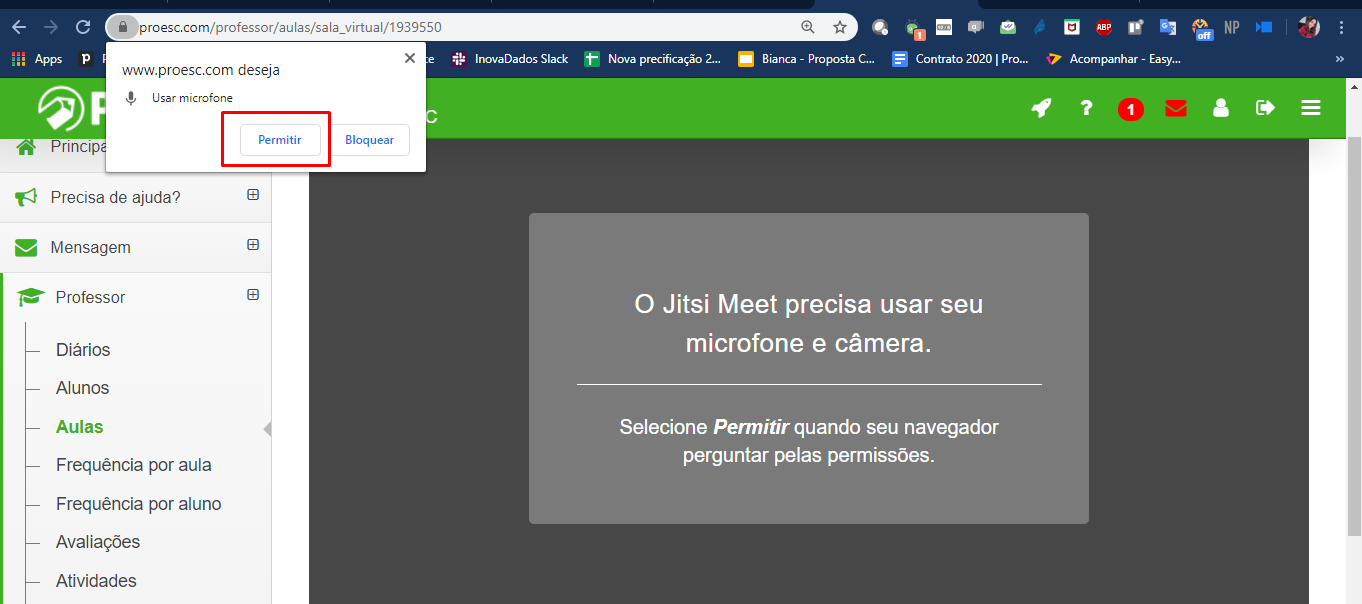The width and height of the screenshot is (1362, 604).
Task: Click the Proesc logo
Action: 72,108
